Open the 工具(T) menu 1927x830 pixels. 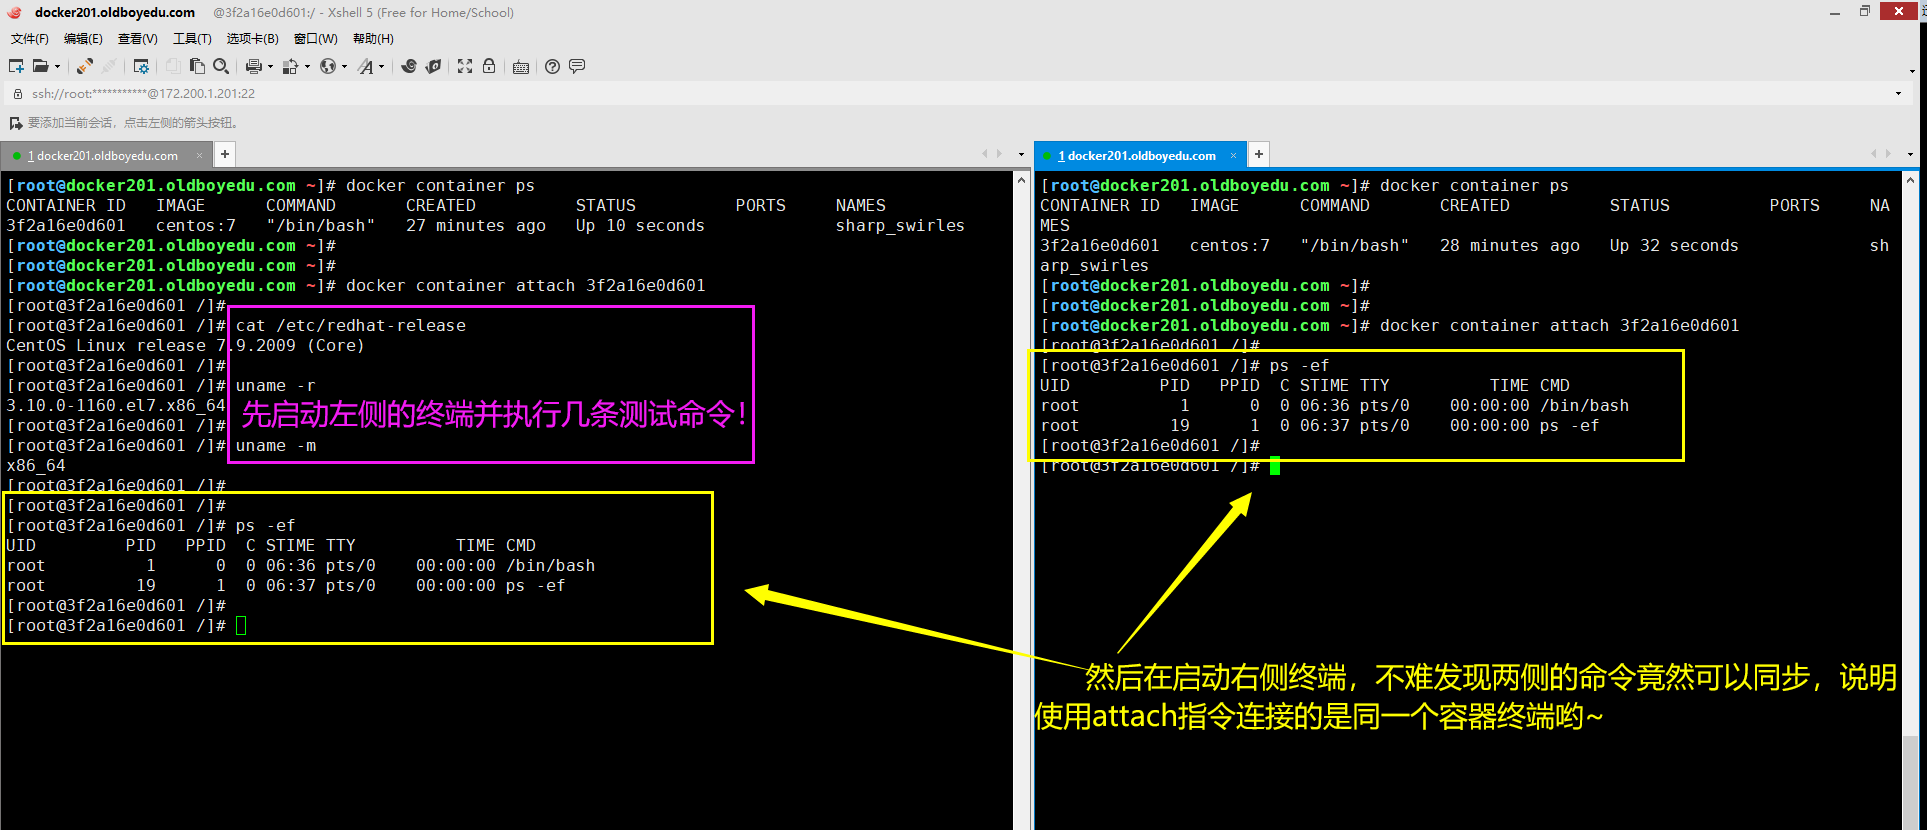coord(192,39)
